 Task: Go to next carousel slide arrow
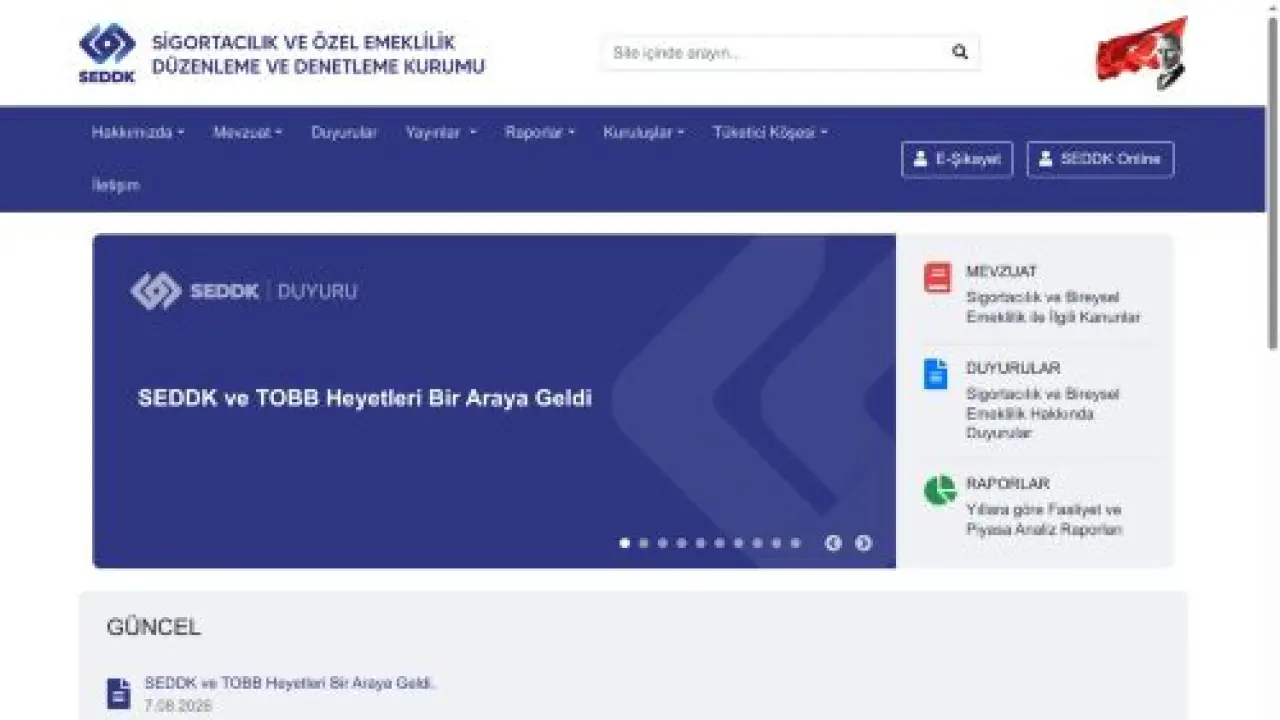click(863, 543)
